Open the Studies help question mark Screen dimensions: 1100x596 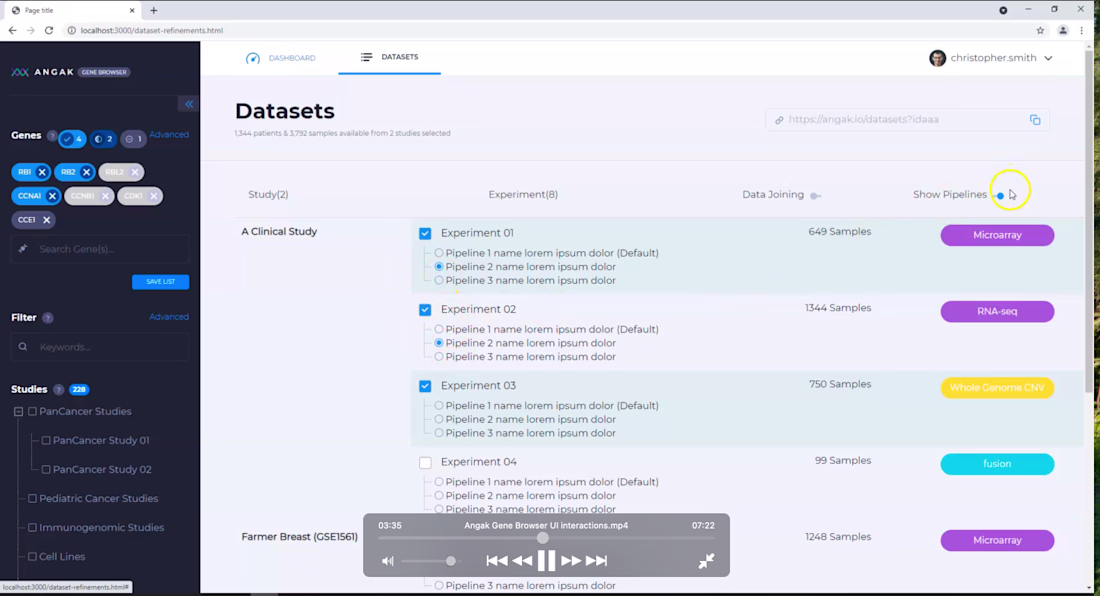(58, 389)
